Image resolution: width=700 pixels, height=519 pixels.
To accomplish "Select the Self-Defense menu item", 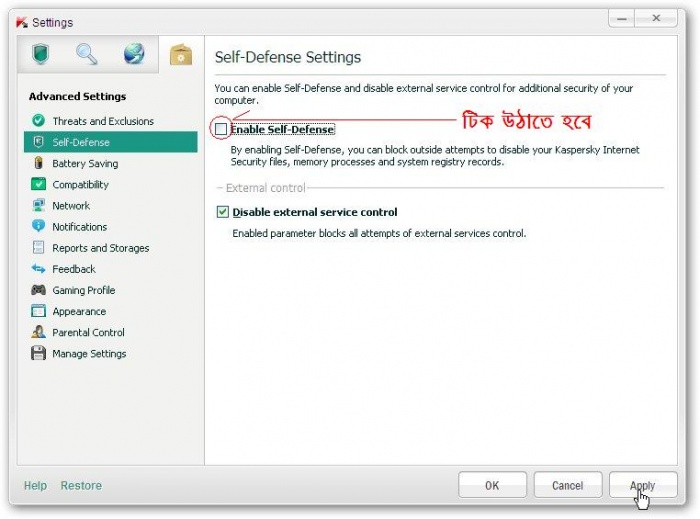I will click(x=110, y=142).
